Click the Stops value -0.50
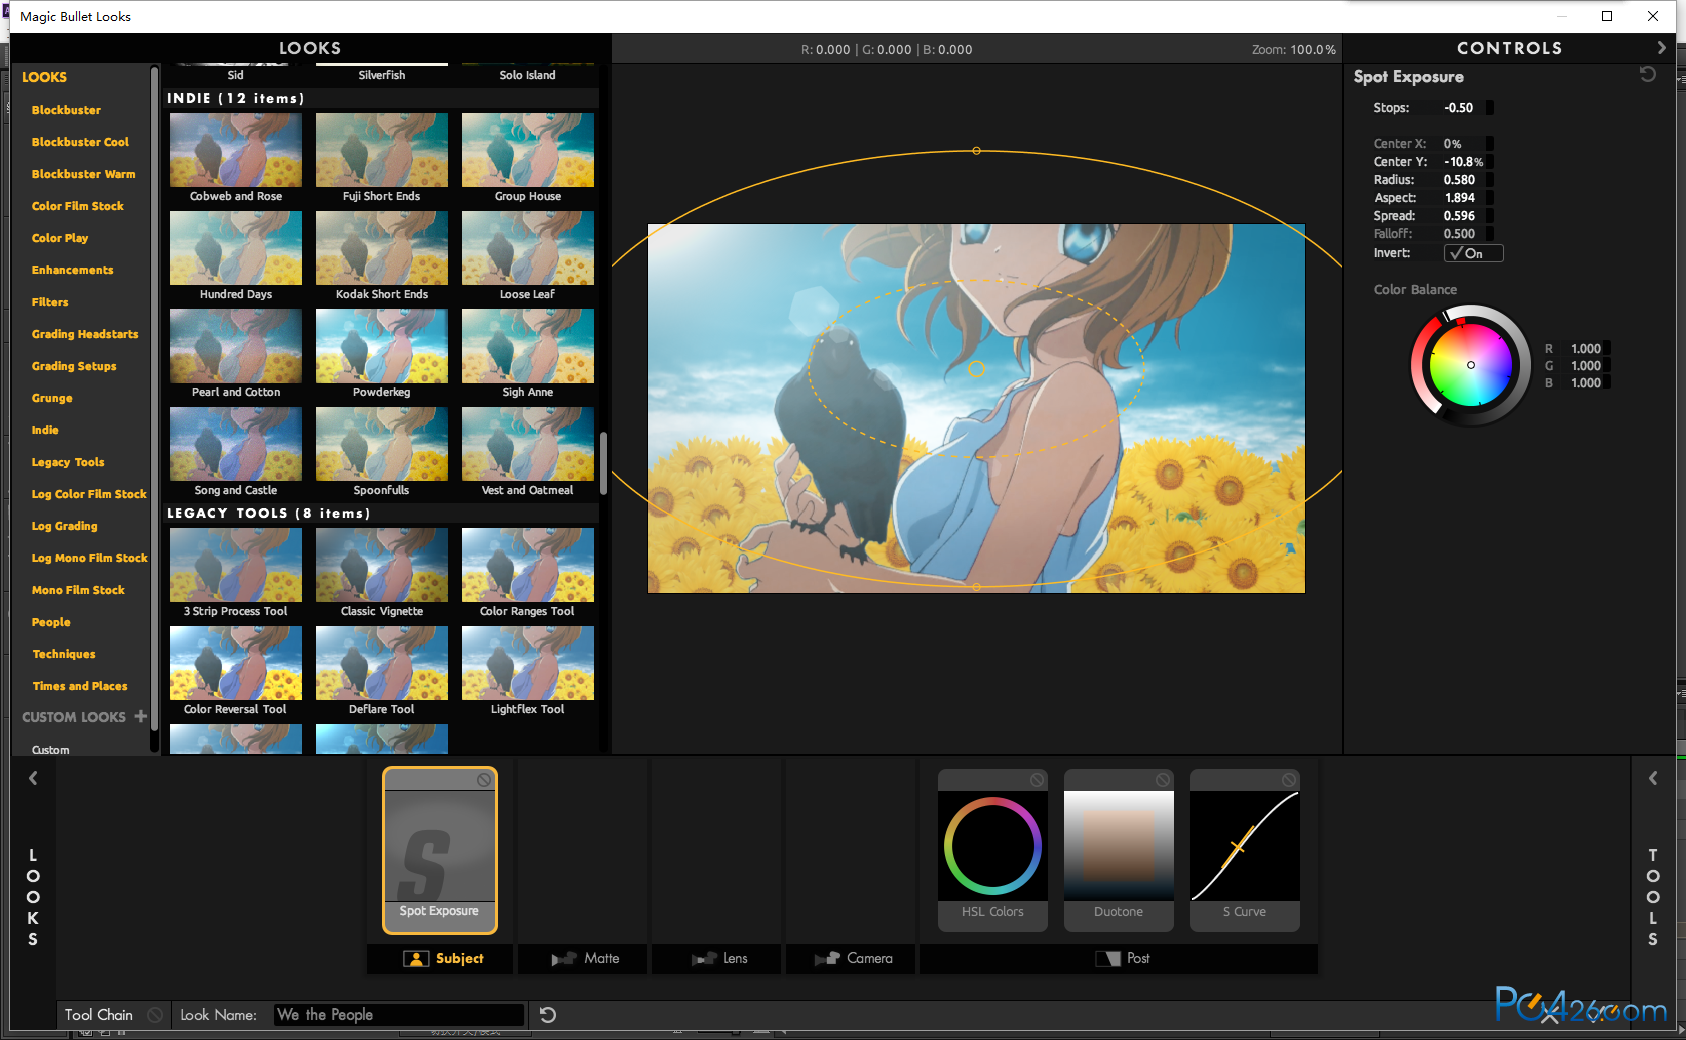The width and height of the screenshot is (1686, 1040). coord(1458,108)
